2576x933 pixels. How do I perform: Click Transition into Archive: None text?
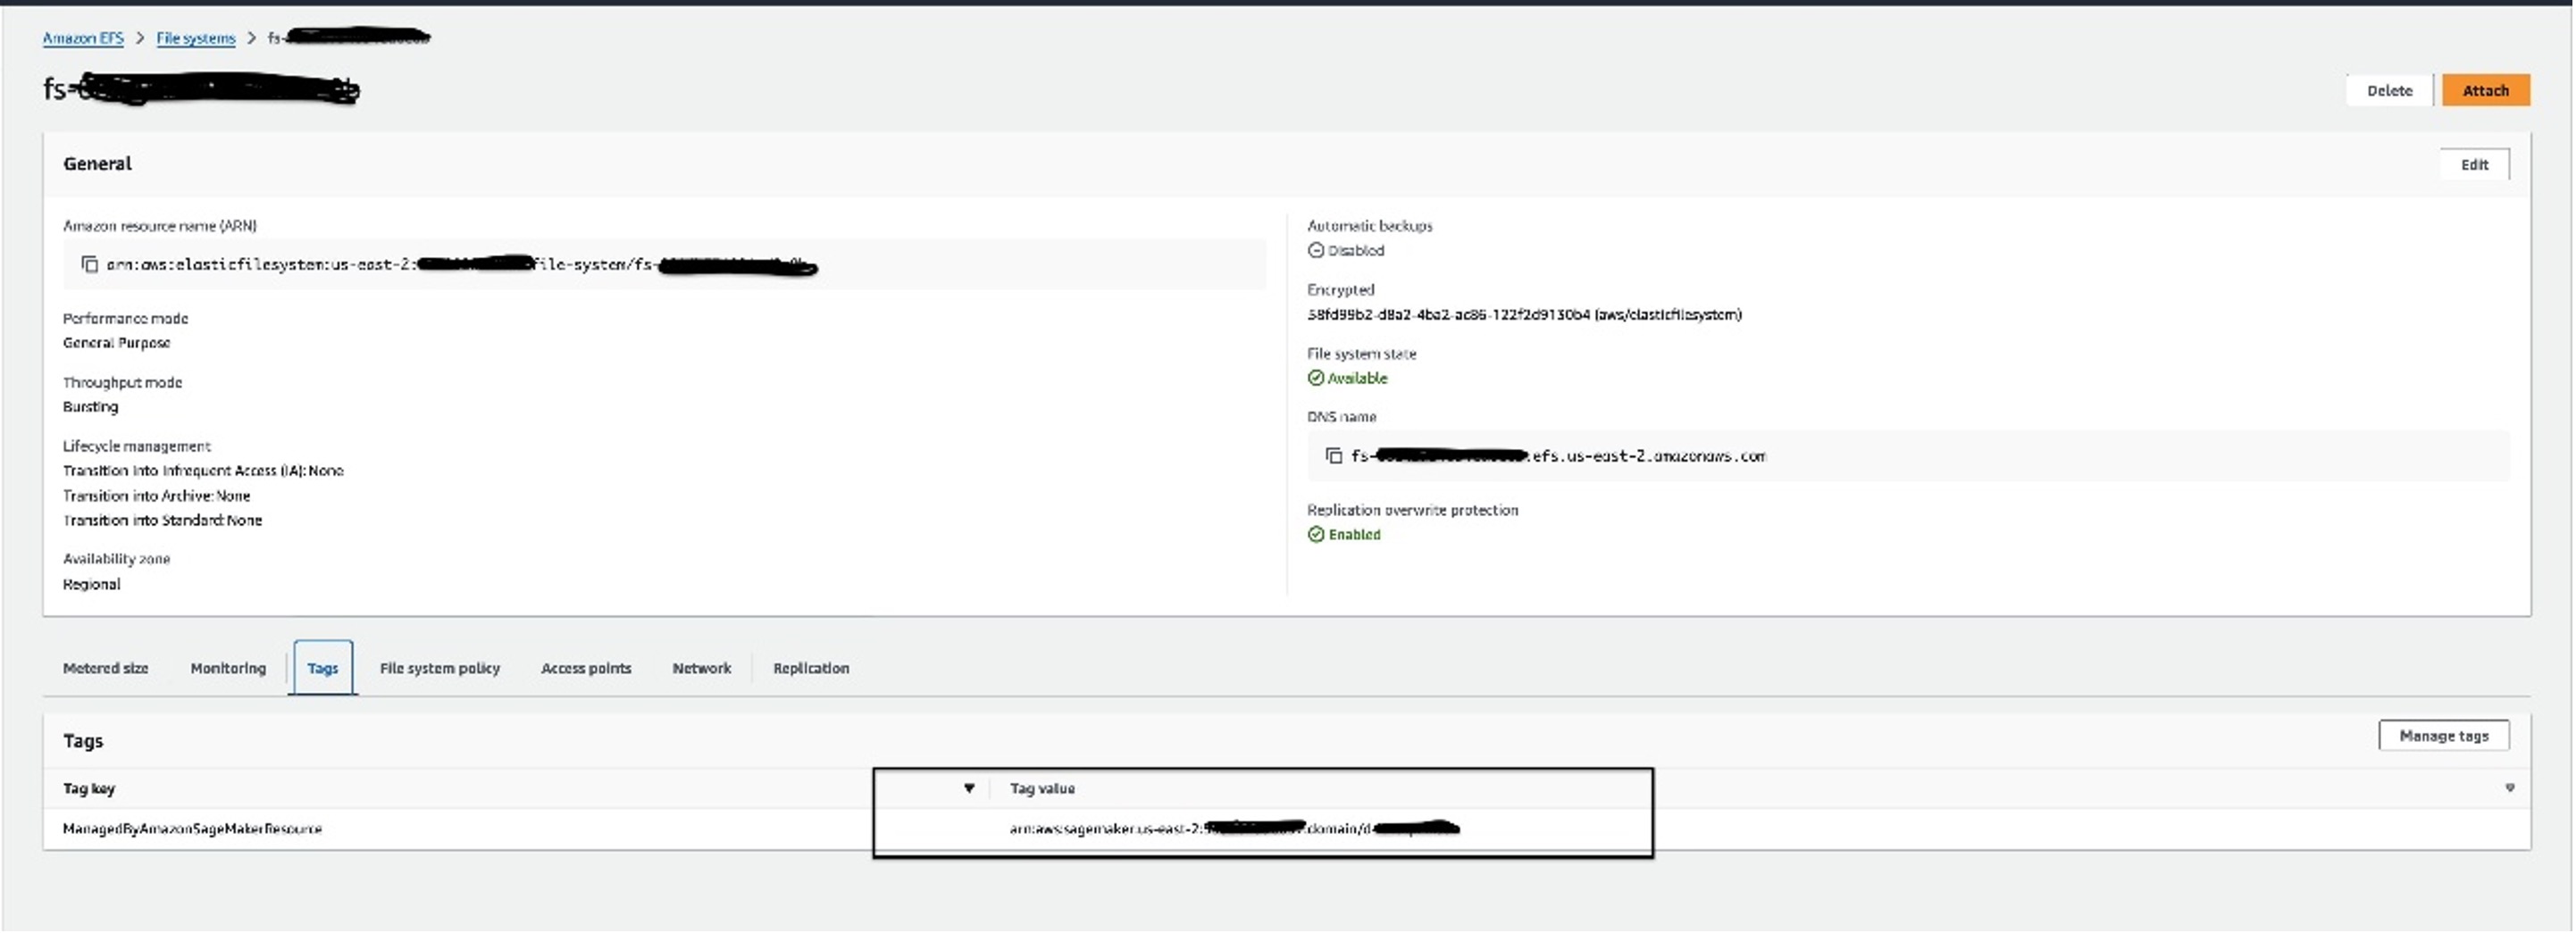tap(156, 496)
